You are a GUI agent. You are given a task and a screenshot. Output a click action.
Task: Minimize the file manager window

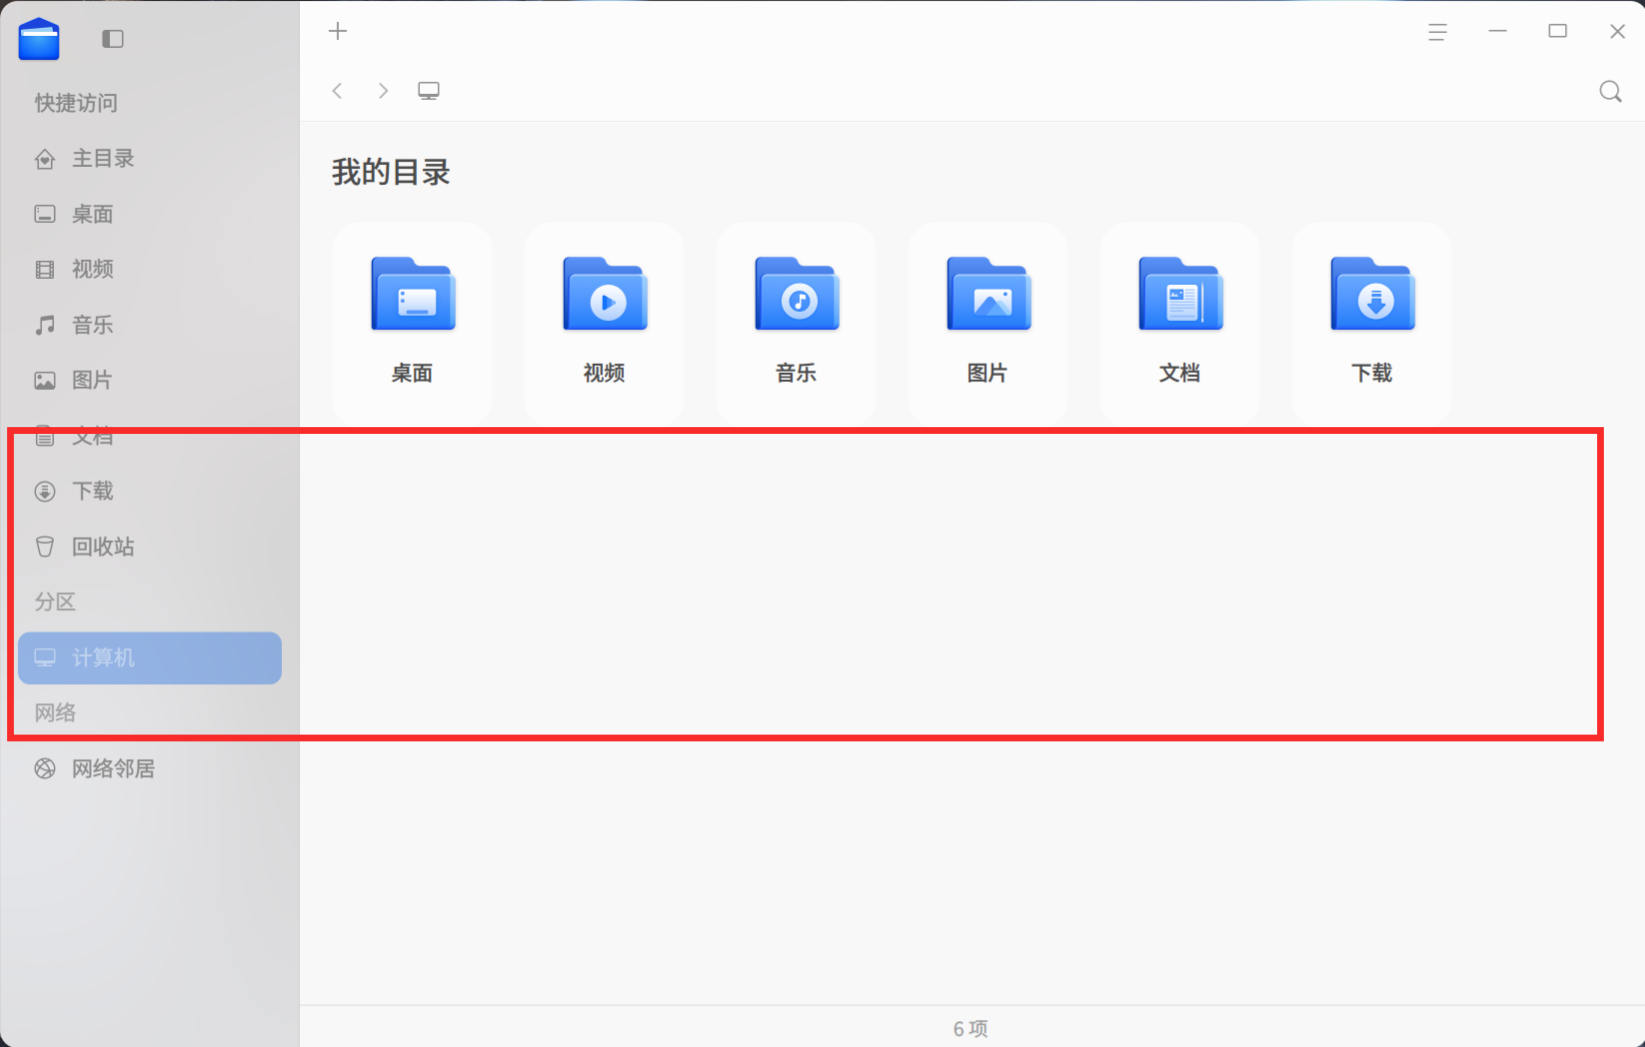pyautogui.click(x=1498, y=31)
